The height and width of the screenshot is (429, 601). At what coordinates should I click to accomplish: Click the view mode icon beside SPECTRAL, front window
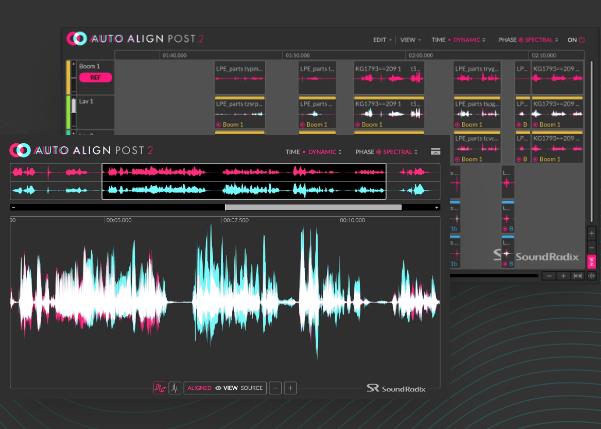tap(435, 152)
